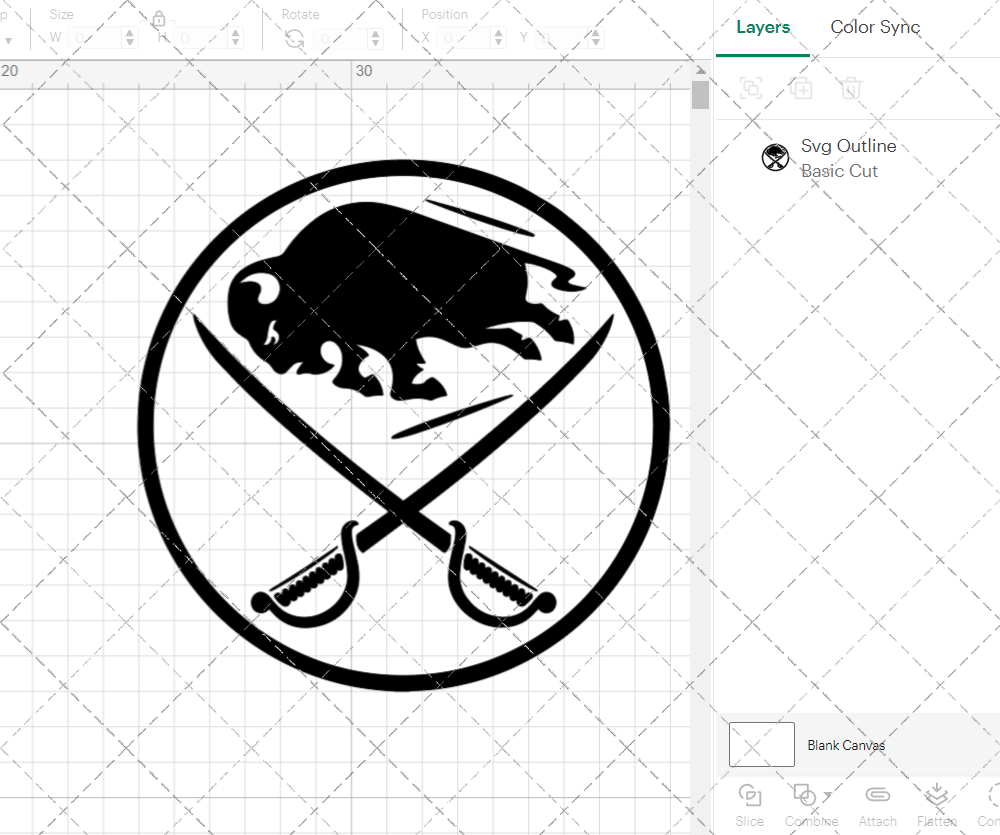
Task: Click the scrollbar up arrow
Action: (x=700, y=70)
